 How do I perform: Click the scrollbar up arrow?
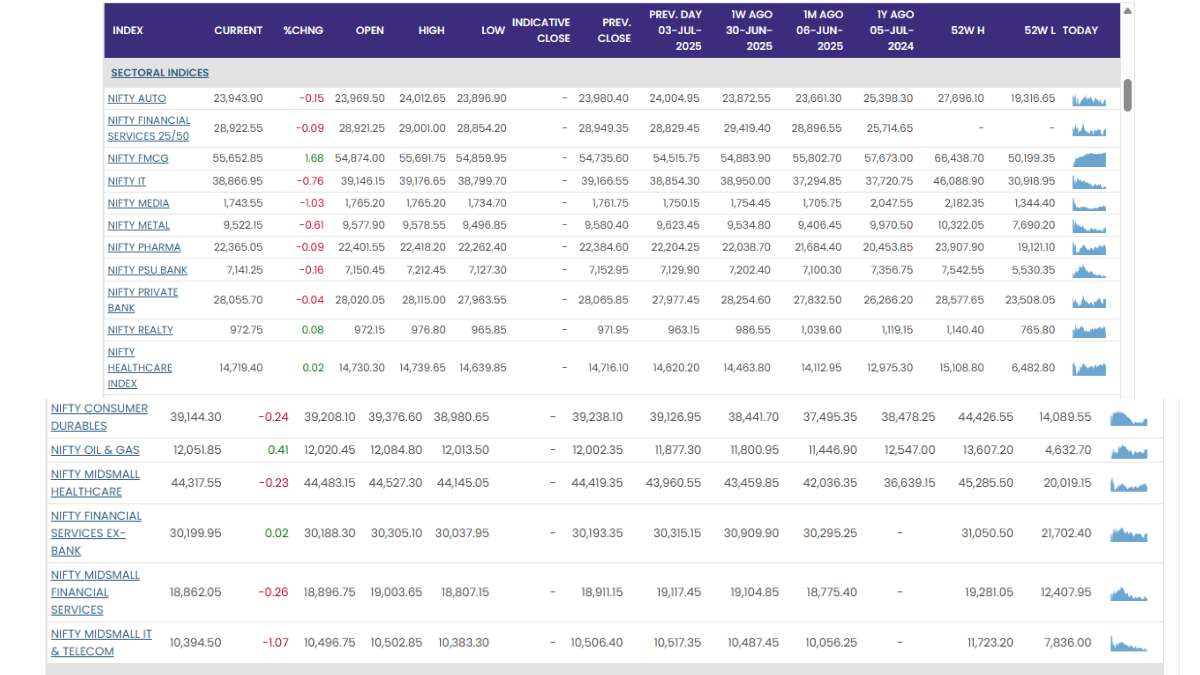[1128, 12]
